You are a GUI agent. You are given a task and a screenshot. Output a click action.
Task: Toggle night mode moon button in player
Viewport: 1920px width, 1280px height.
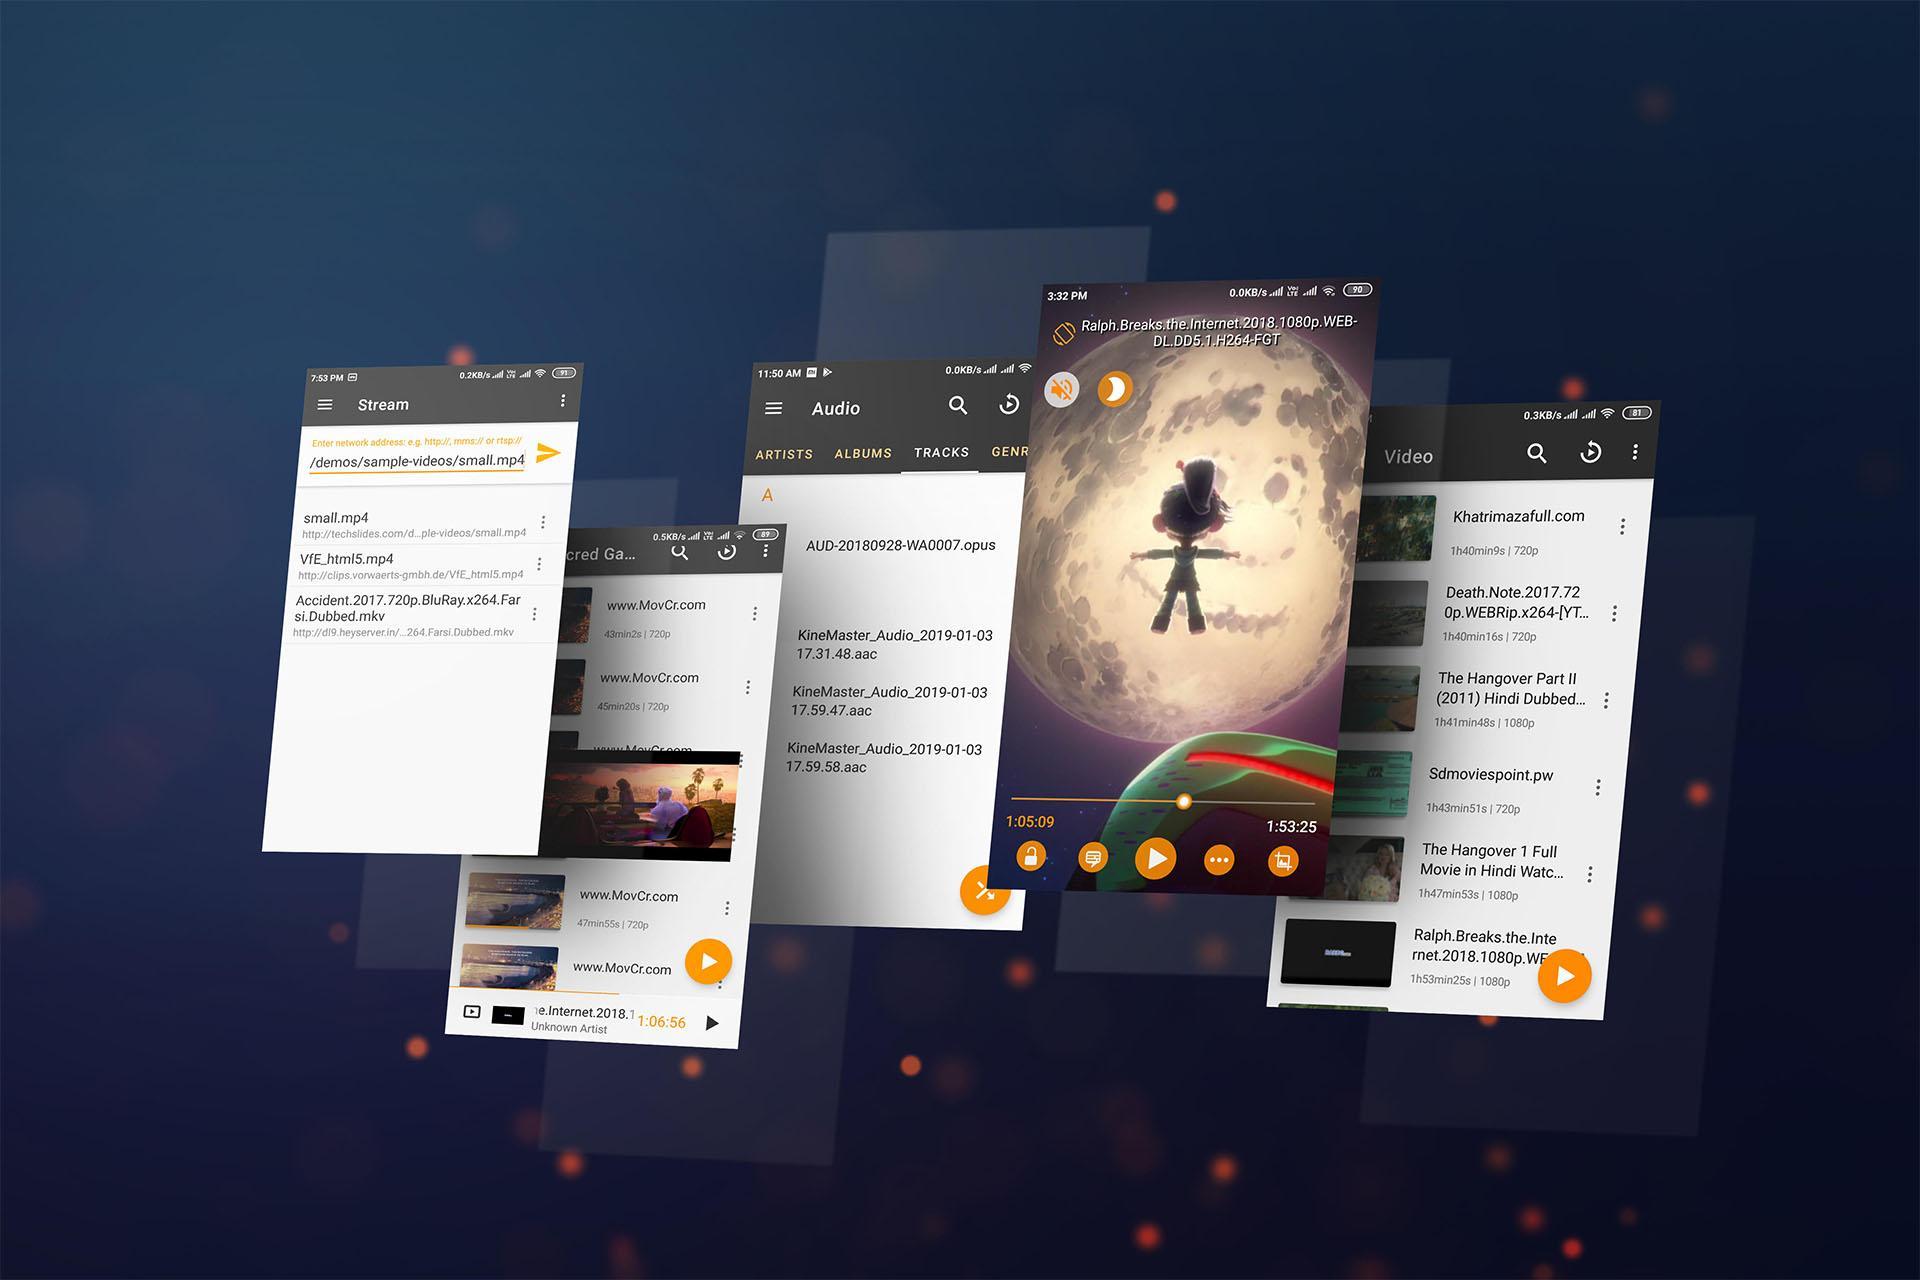[x=1115, y=388]
